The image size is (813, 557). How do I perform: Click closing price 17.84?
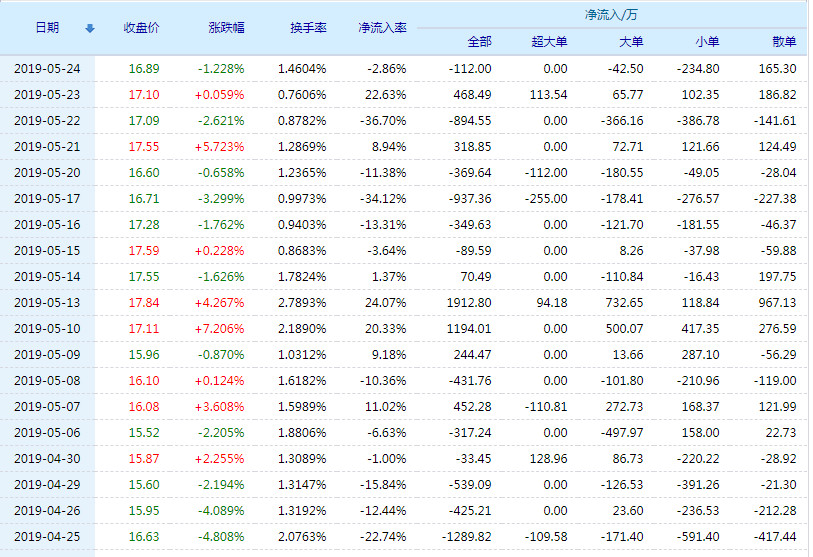click(144, 302)
